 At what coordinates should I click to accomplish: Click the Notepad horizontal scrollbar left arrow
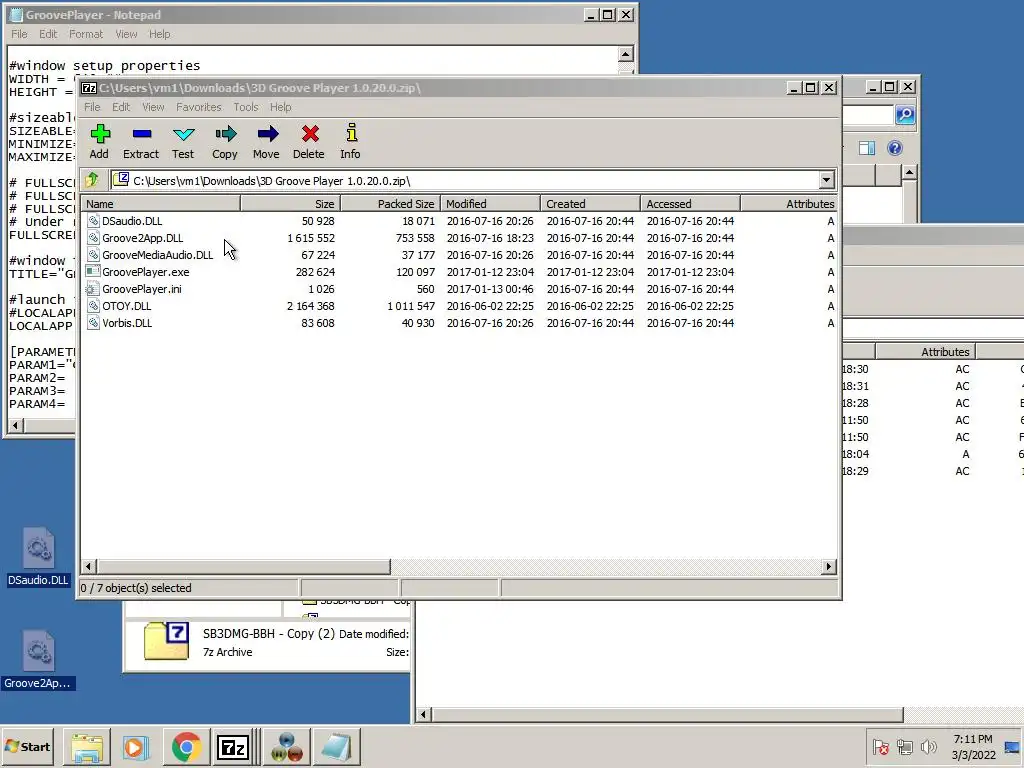coord(16,426)
